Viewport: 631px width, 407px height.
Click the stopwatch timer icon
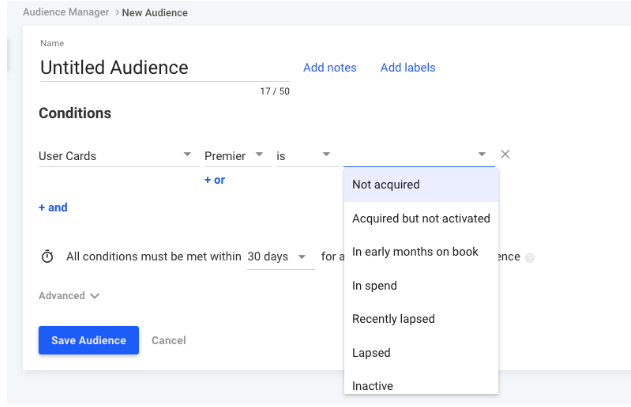[47, 256]
